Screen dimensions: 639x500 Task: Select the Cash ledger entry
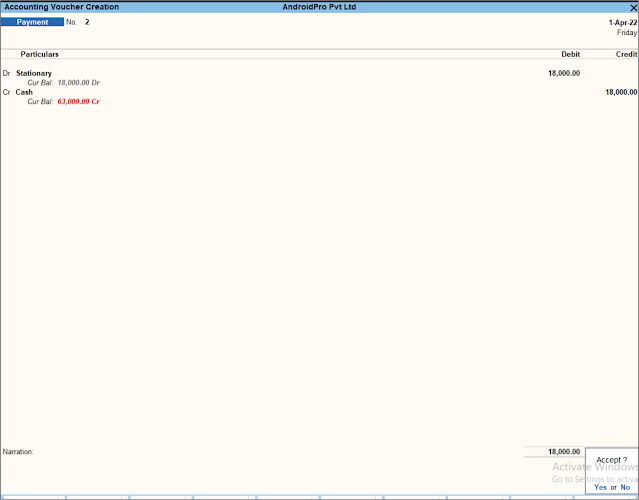pos(24,92)
